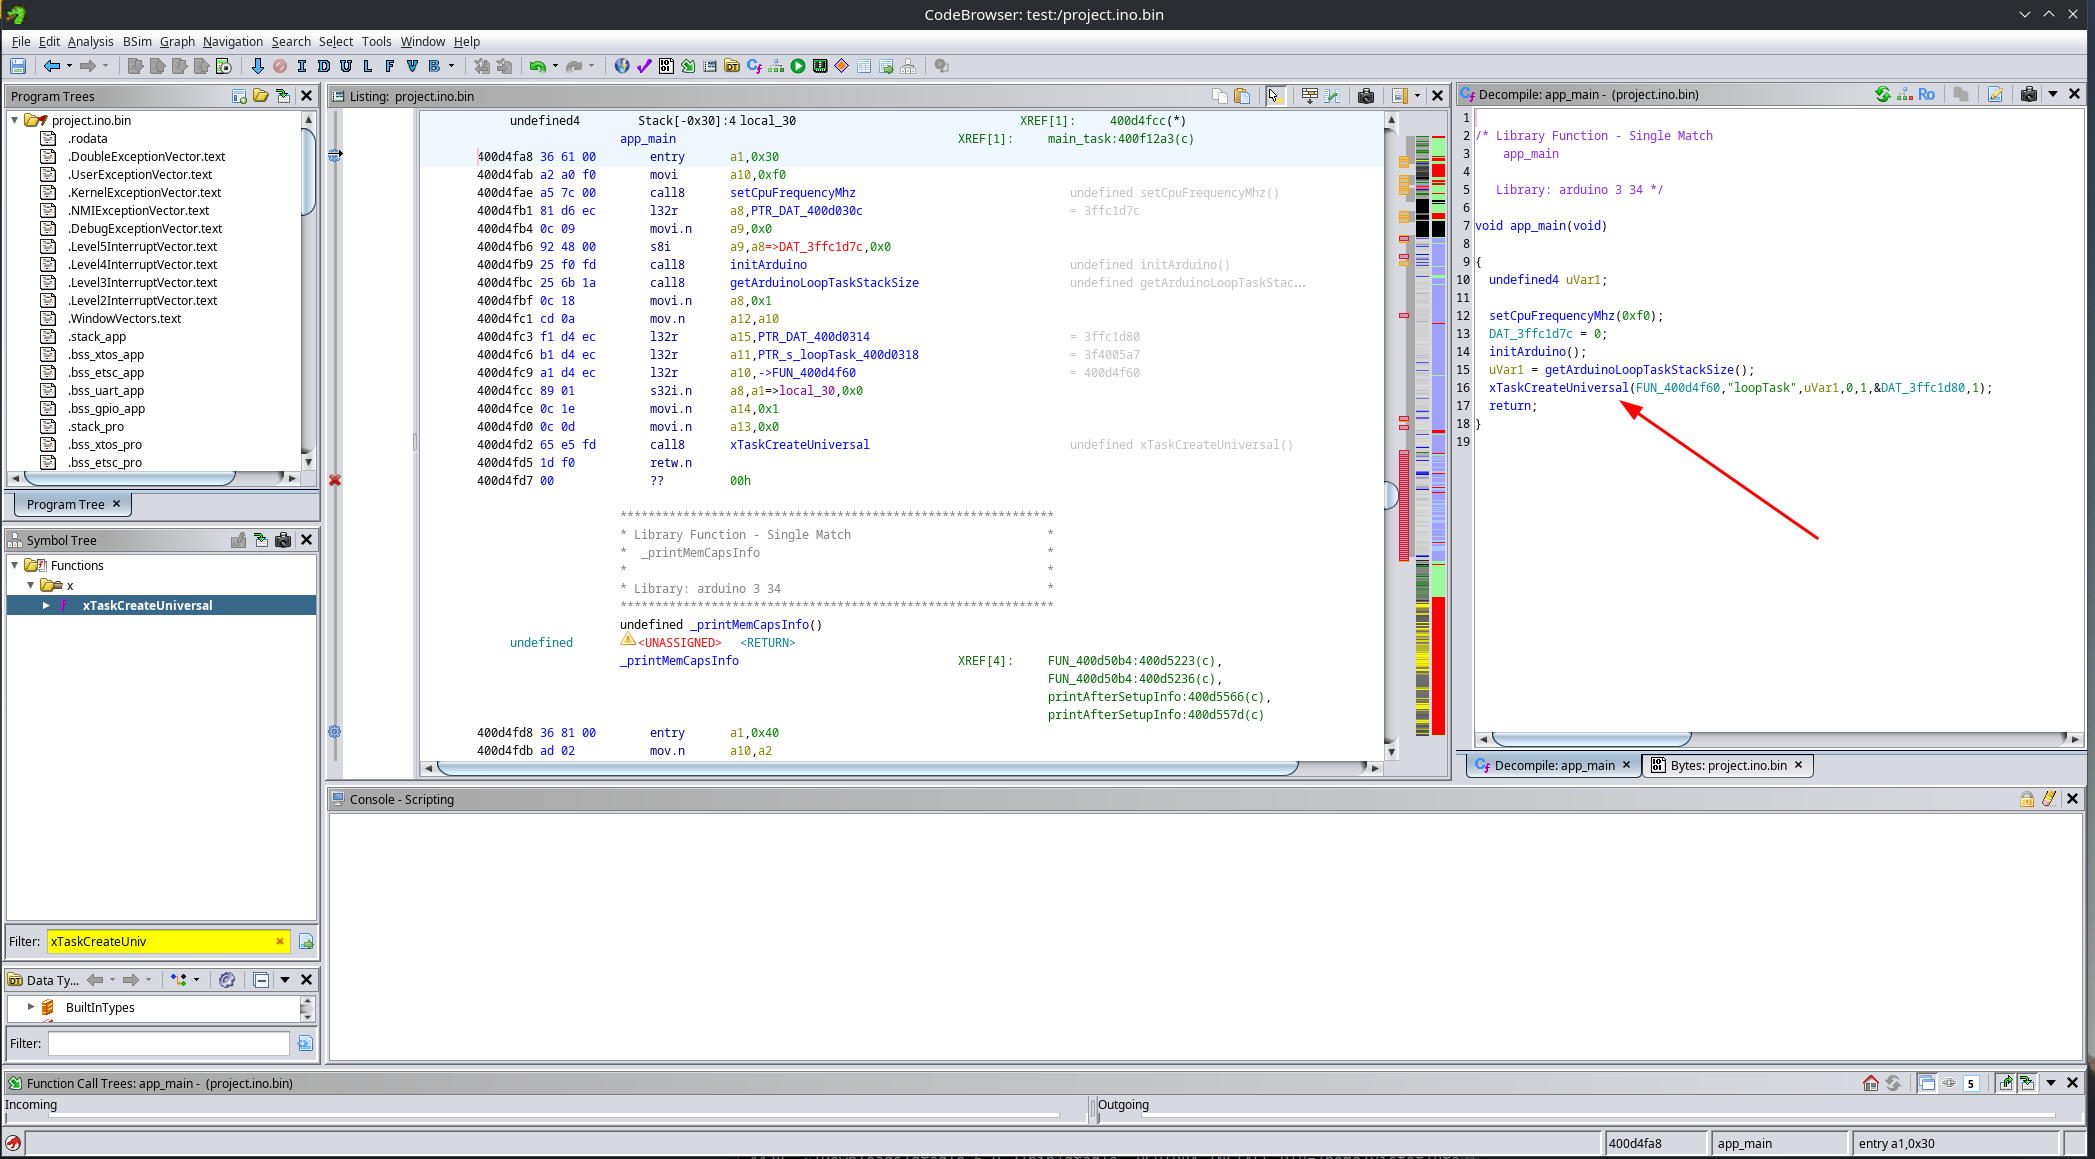Click setCpuFrequencyMhz in the listing
The image size is (2095, 1159).
pos(792,193)
